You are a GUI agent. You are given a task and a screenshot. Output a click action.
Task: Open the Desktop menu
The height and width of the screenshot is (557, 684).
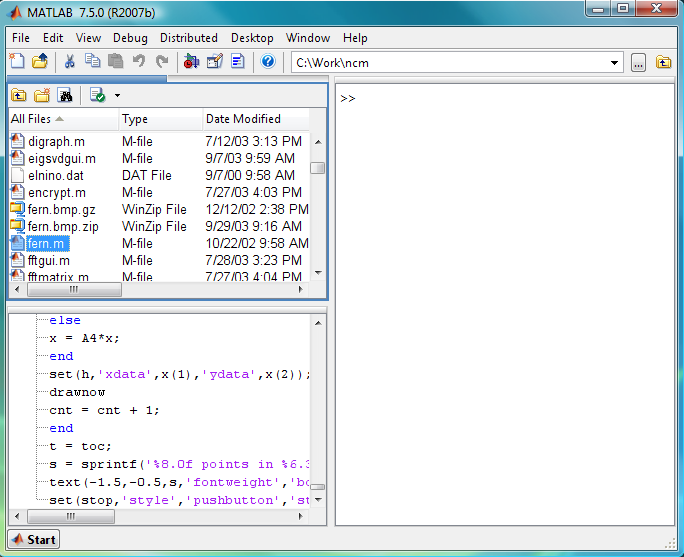pyautogui.click(x=252, y=38)
